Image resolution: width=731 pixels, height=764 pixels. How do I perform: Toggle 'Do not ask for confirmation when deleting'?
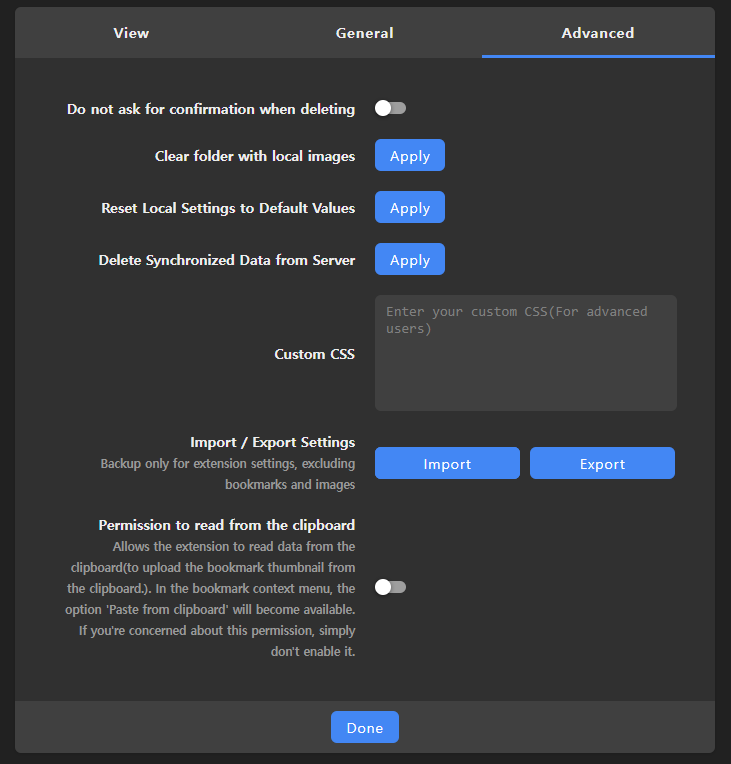pyautogui.click(x=390, y=108)
